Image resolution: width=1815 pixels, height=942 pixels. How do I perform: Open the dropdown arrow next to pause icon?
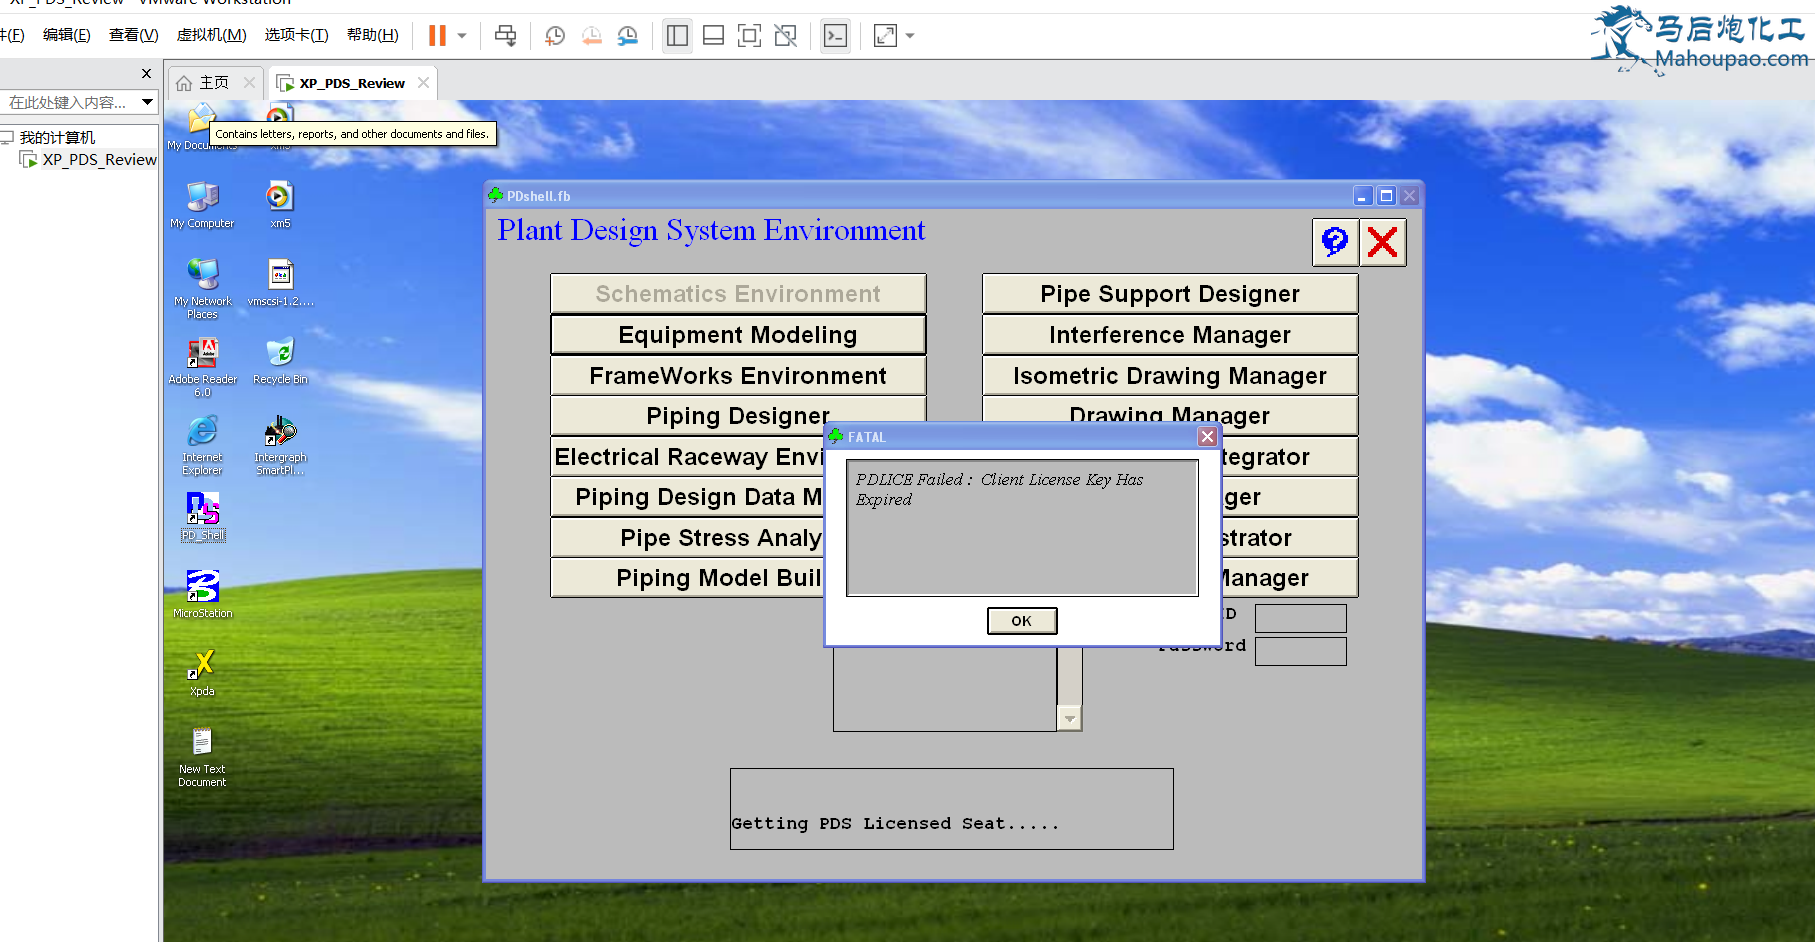pos(462,36)
